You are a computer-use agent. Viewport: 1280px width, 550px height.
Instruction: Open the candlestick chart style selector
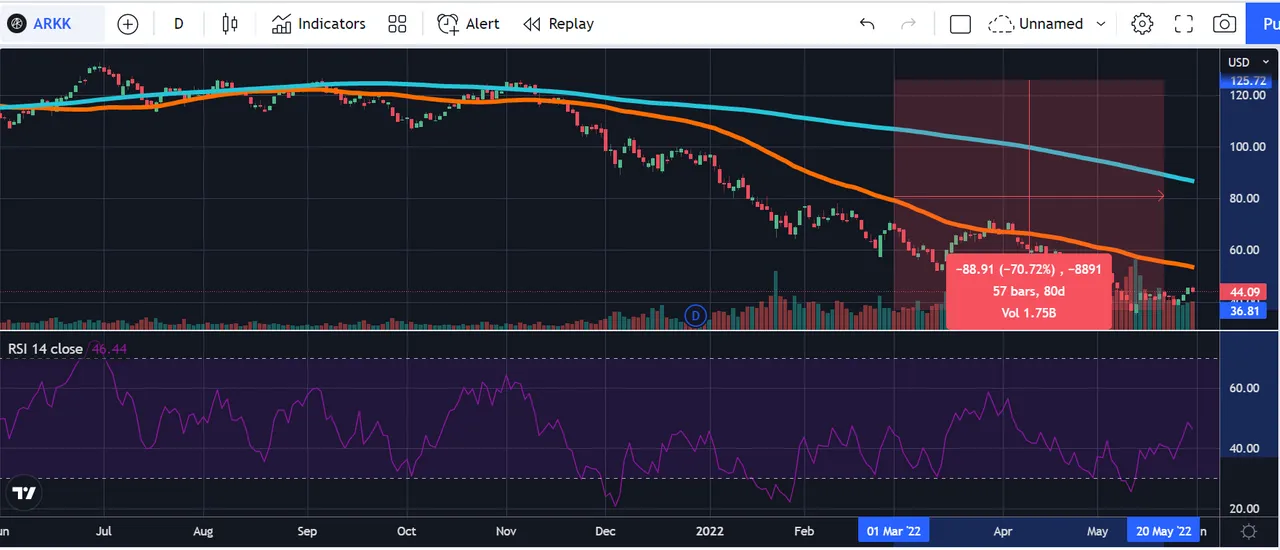tap(231, 24)
